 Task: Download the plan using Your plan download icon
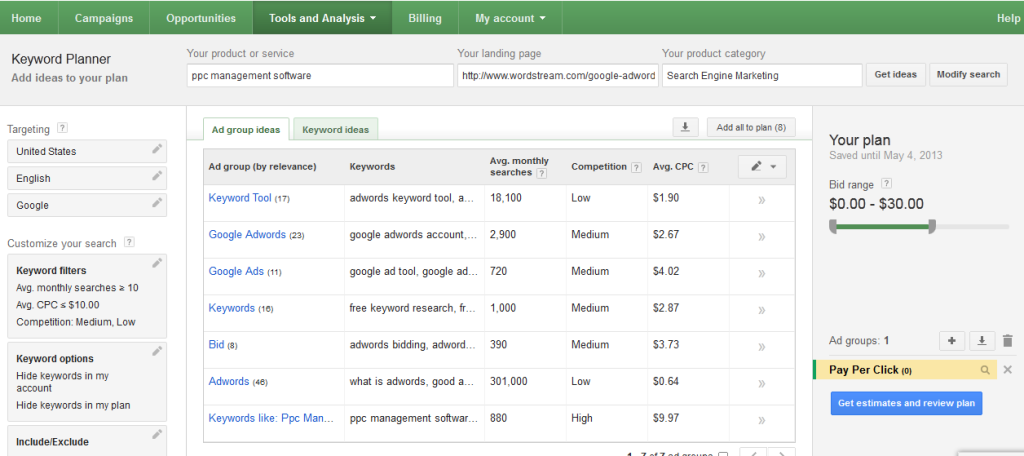point(982,340)
